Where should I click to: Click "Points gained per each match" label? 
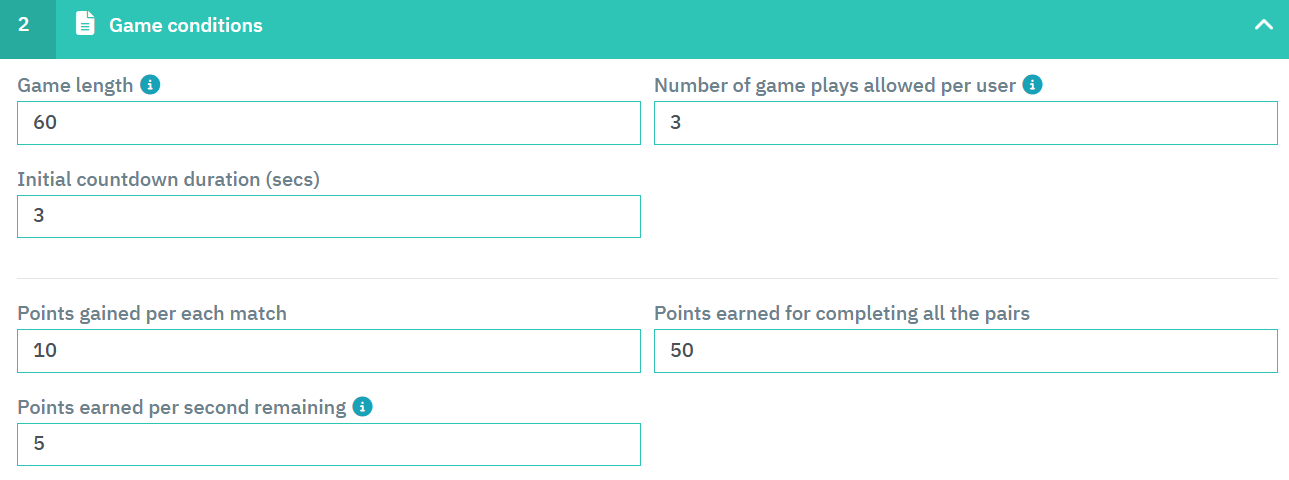[x=152, y=313]
